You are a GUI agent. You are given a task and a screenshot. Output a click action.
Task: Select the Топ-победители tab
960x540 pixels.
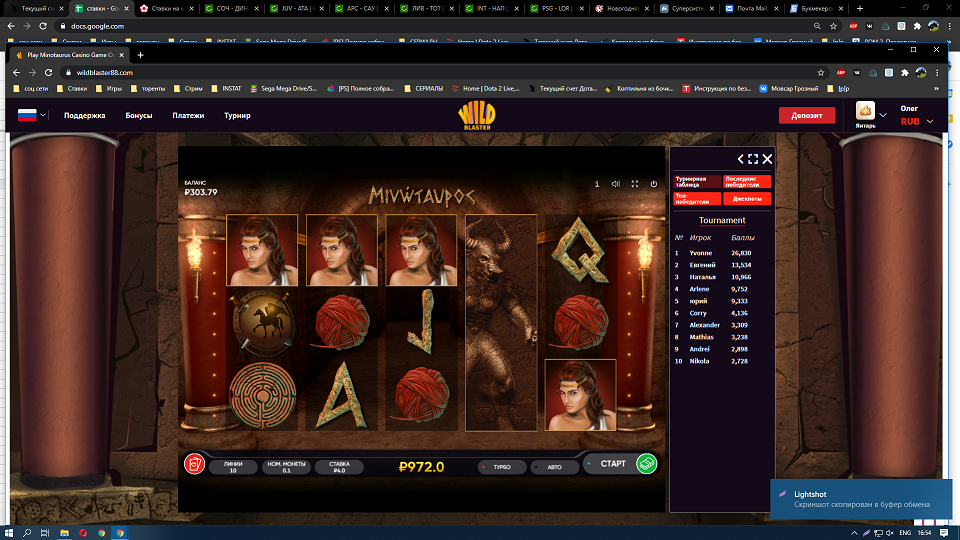(x=697, y=198)
